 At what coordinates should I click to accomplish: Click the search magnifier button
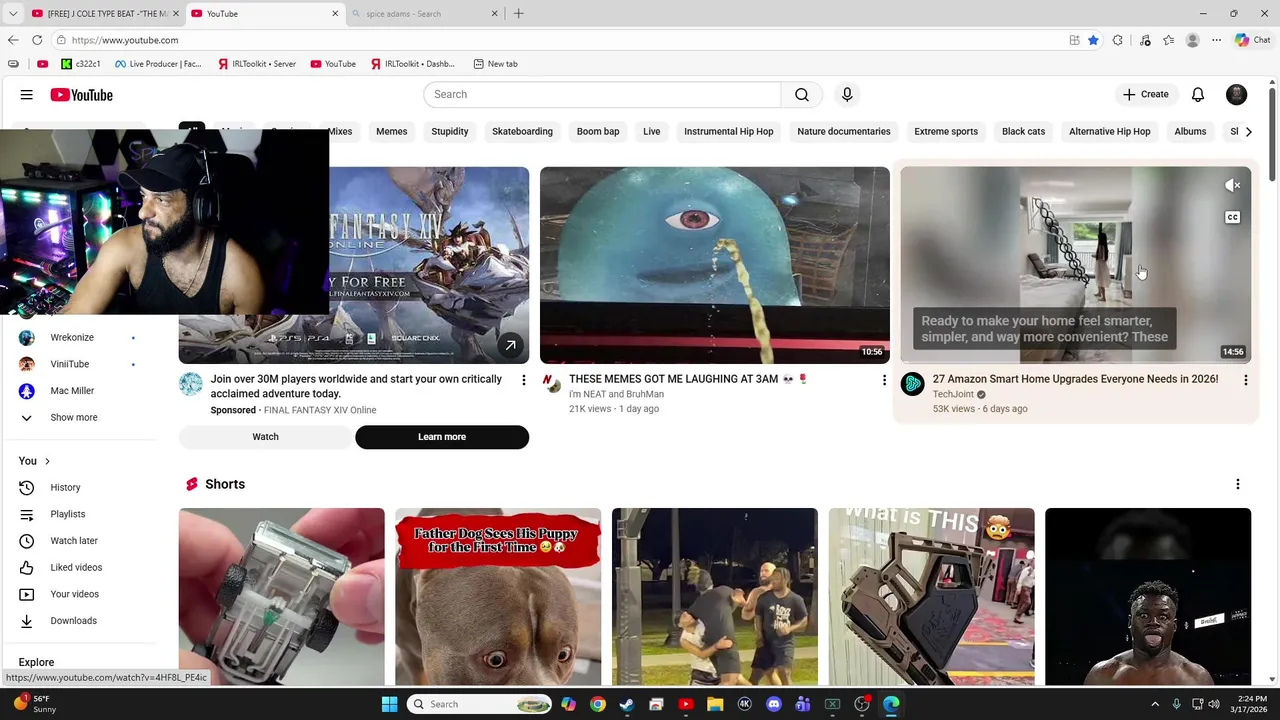[802, 94]
